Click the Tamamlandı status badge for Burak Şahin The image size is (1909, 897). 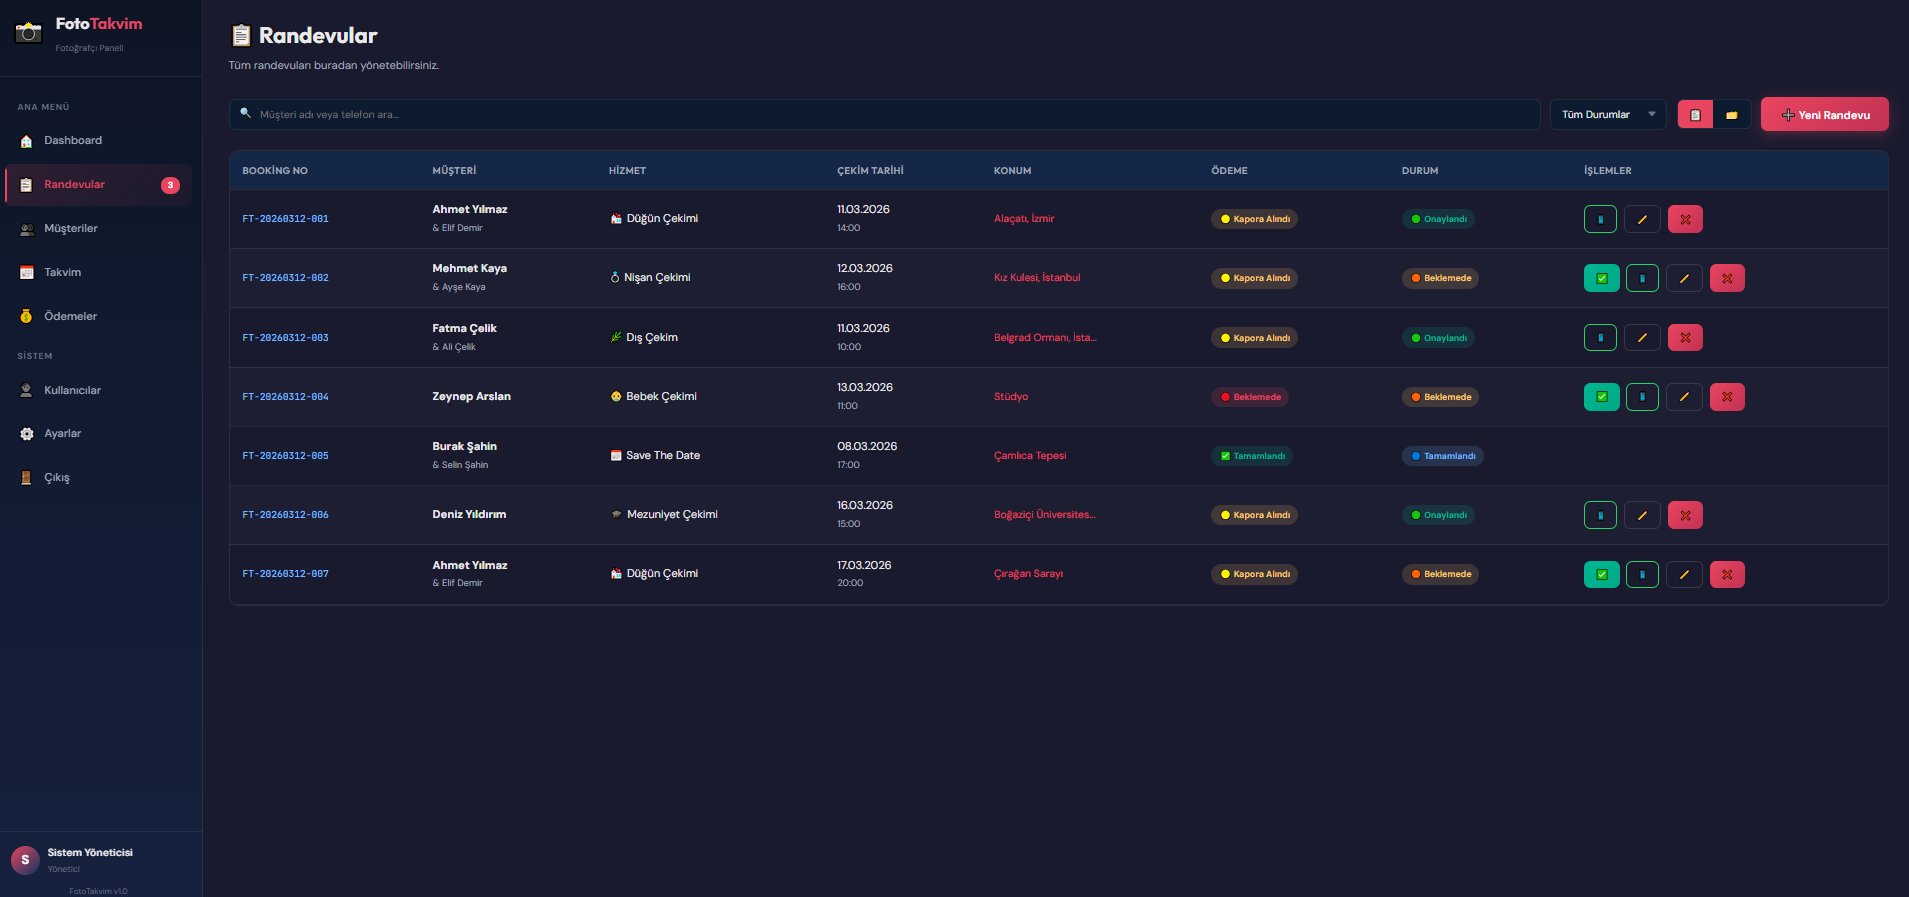coord(1442,456)
